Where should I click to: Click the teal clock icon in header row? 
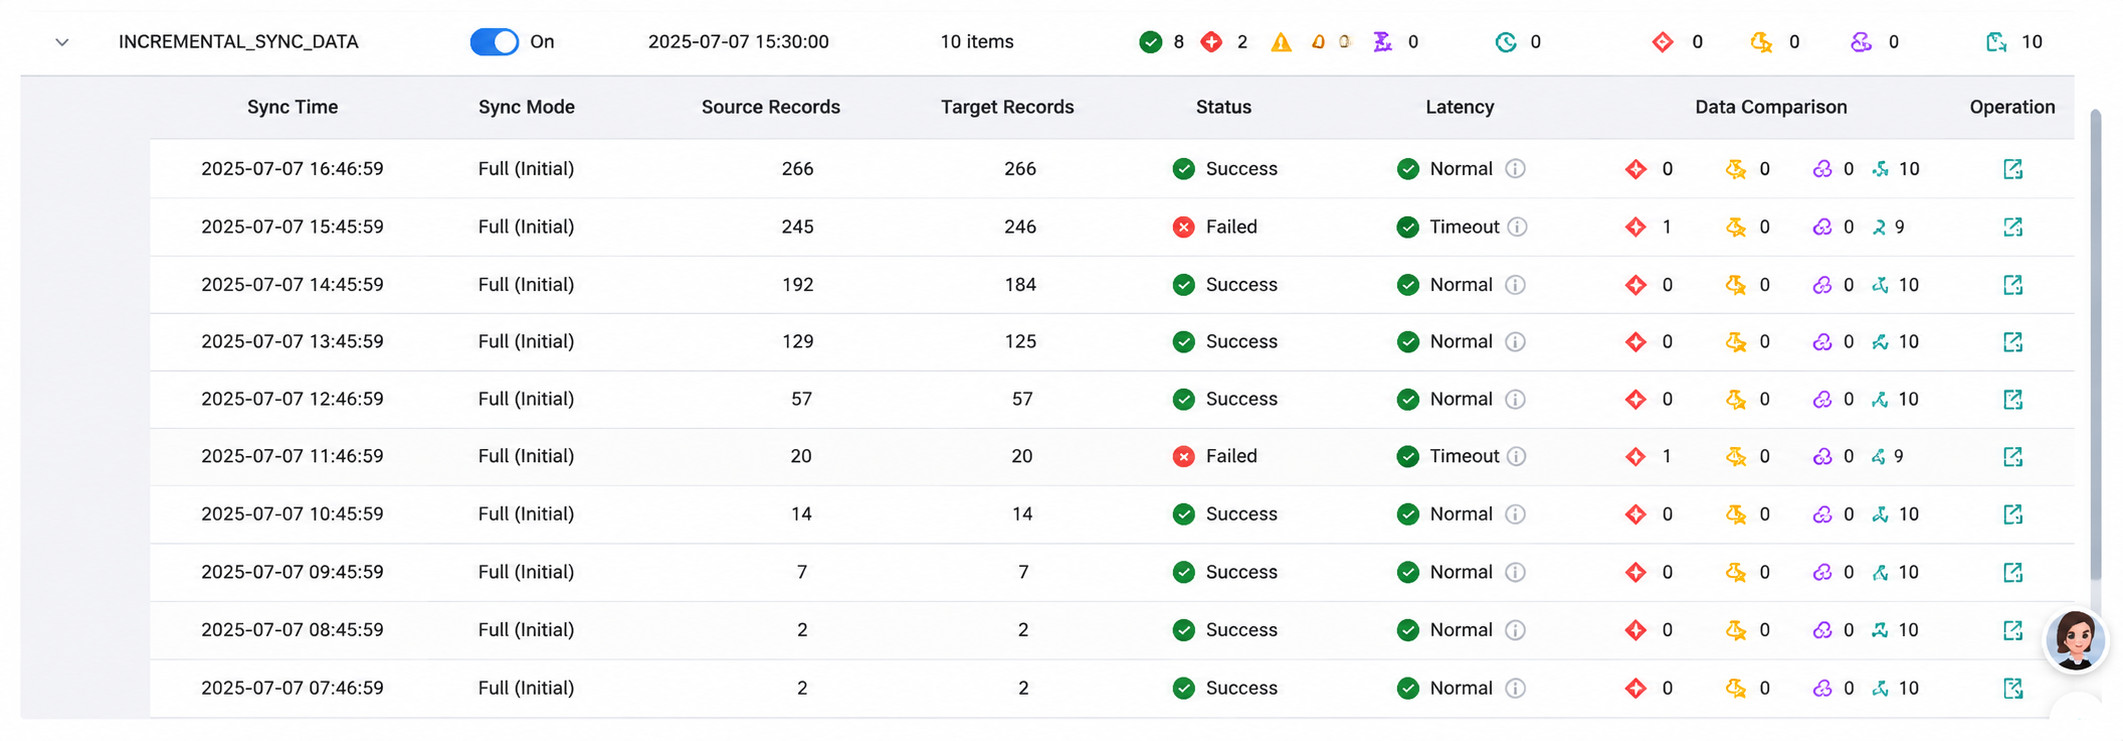1505,42
